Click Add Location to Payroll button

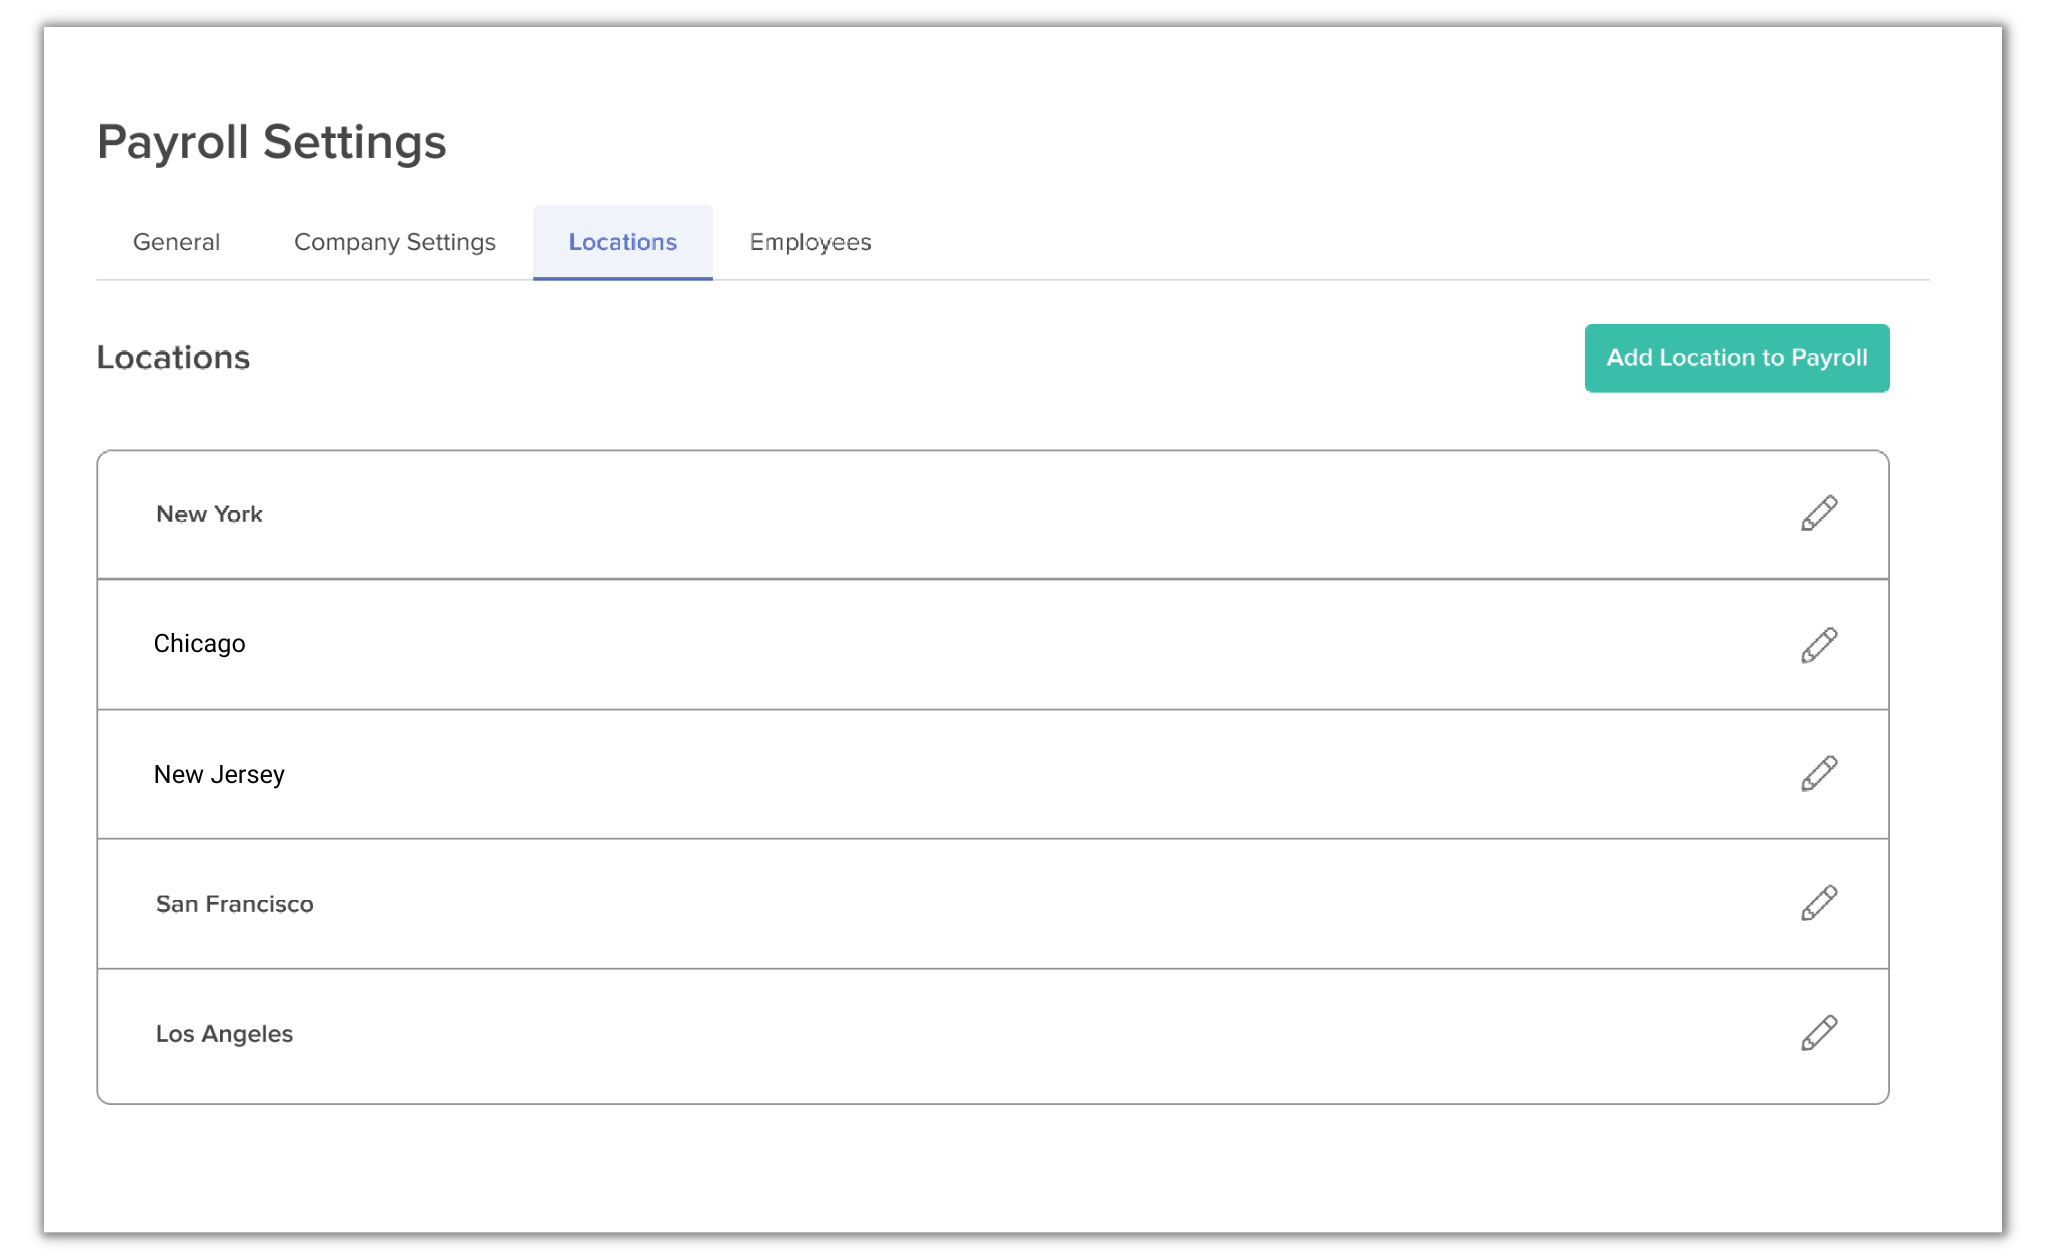point(1737,358)
